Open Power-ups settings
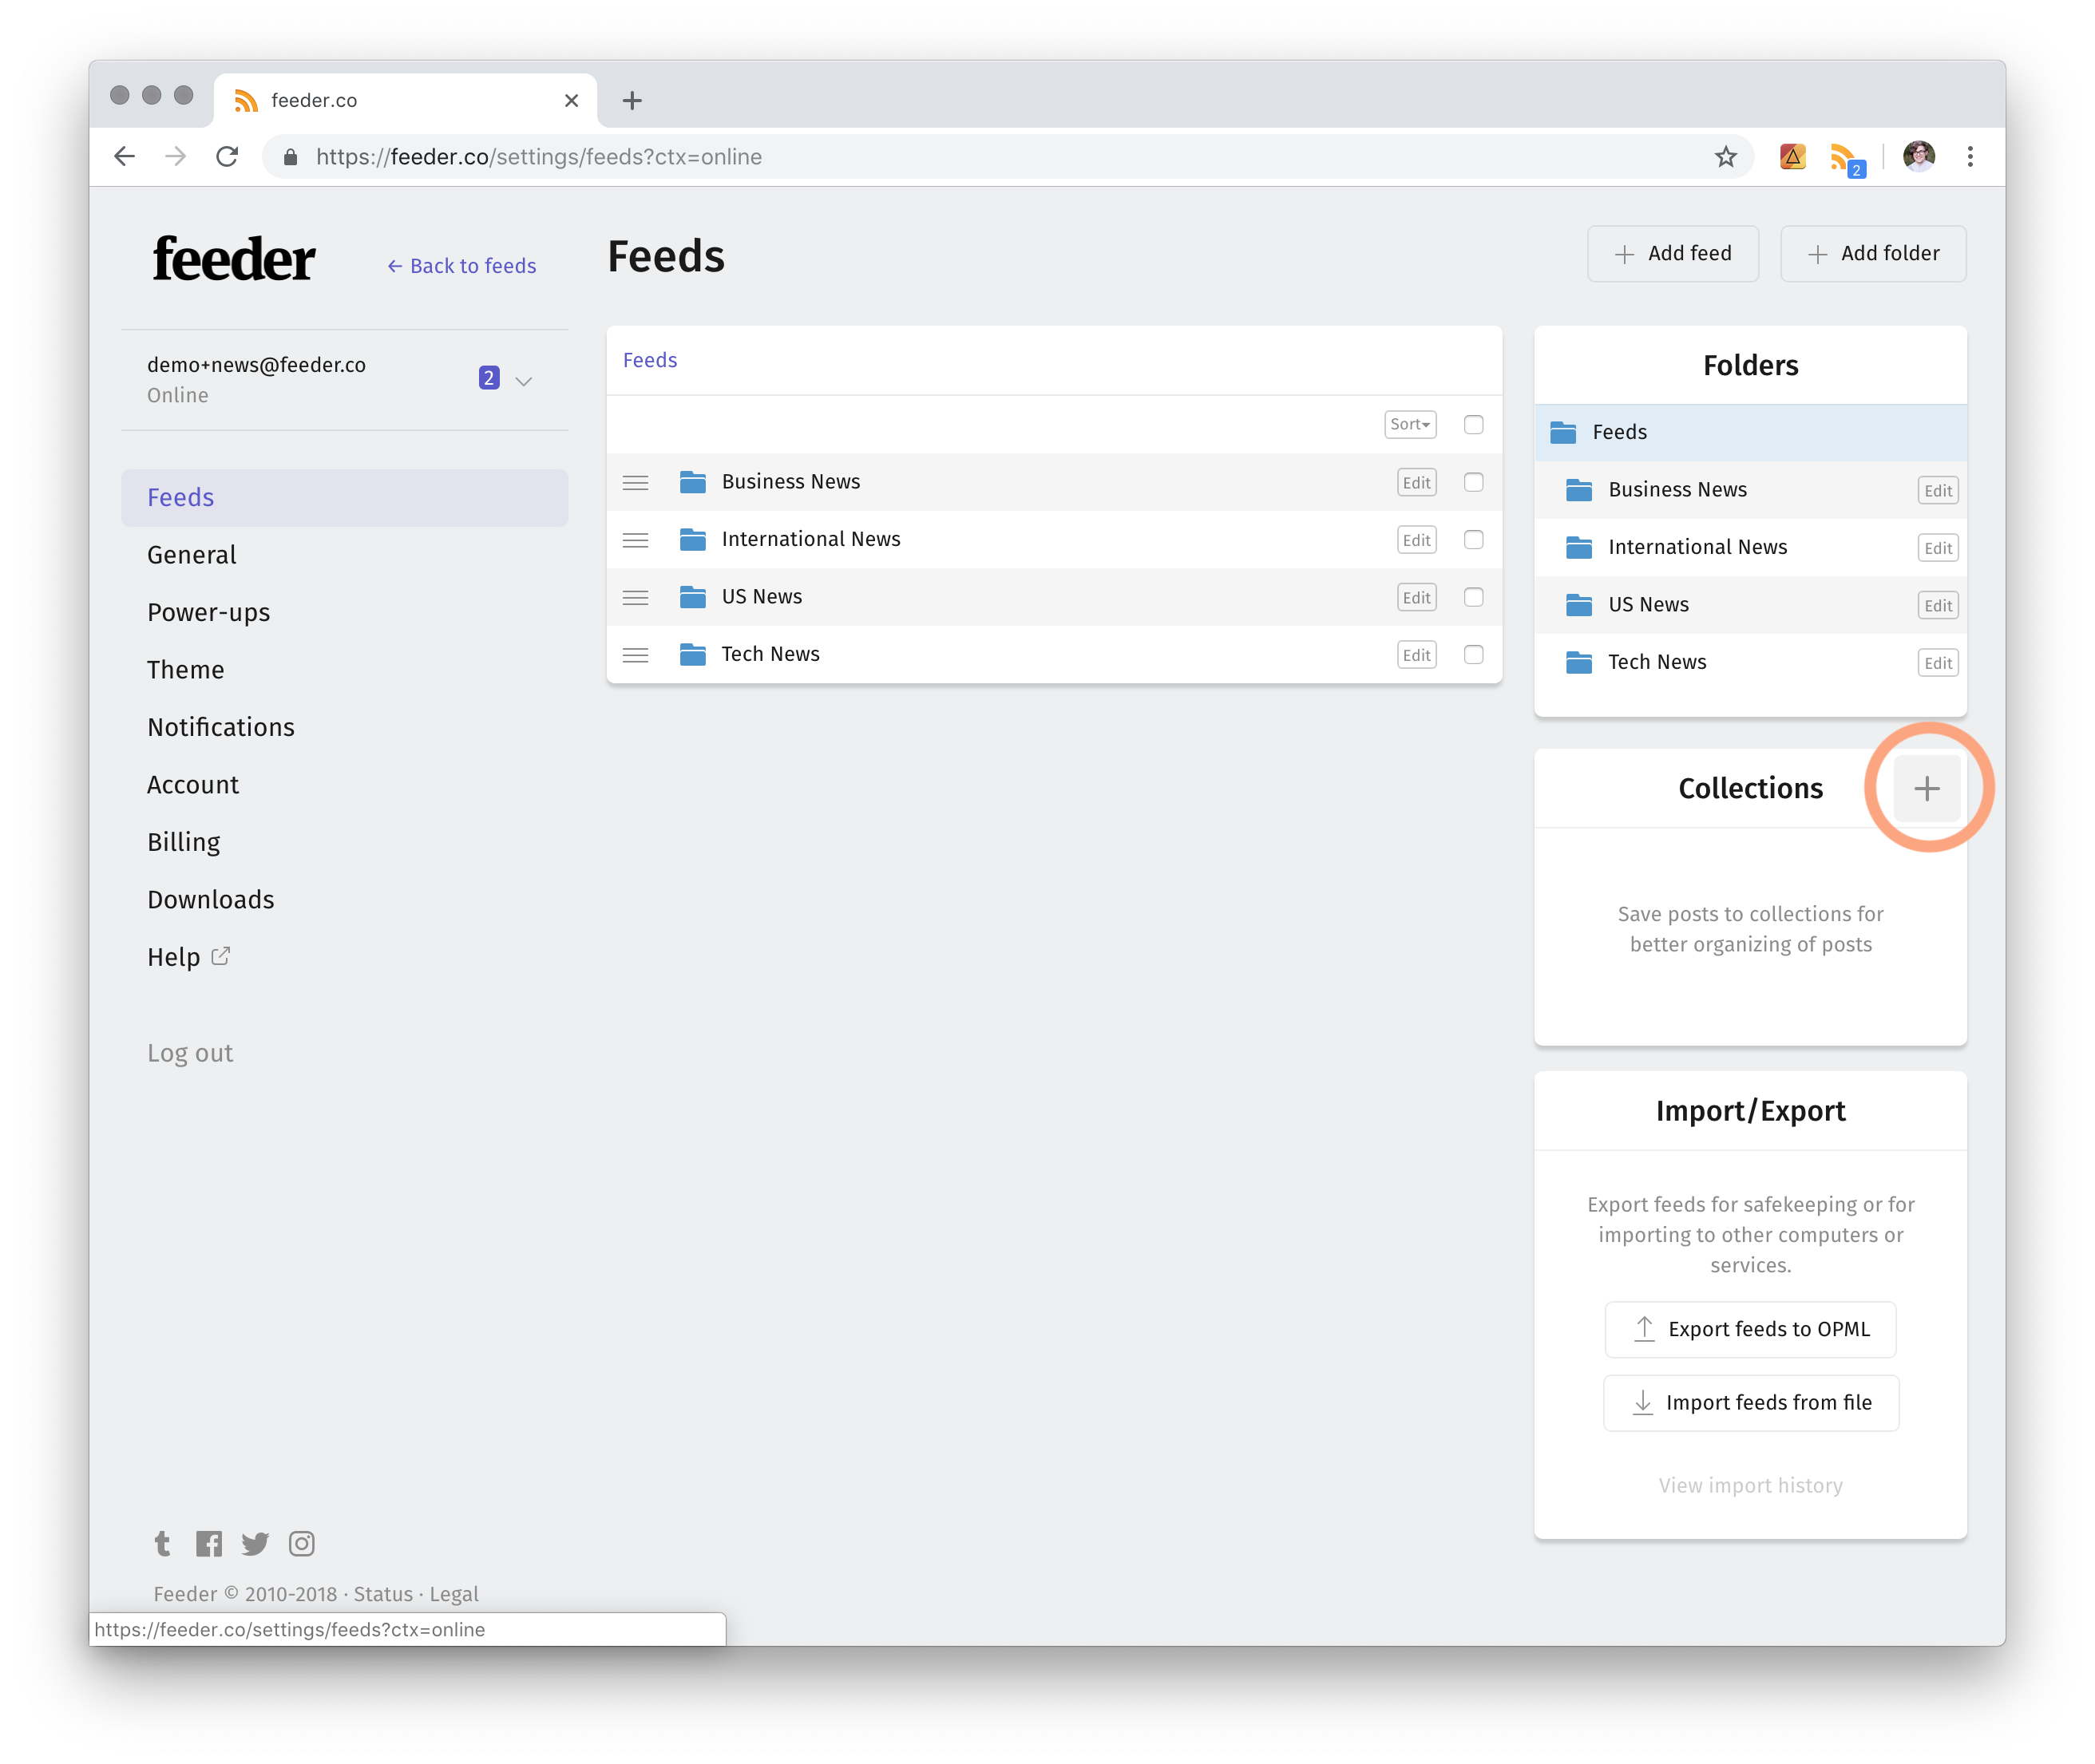Viewport: 2095px width, 1764px height. tap(208, 612)
